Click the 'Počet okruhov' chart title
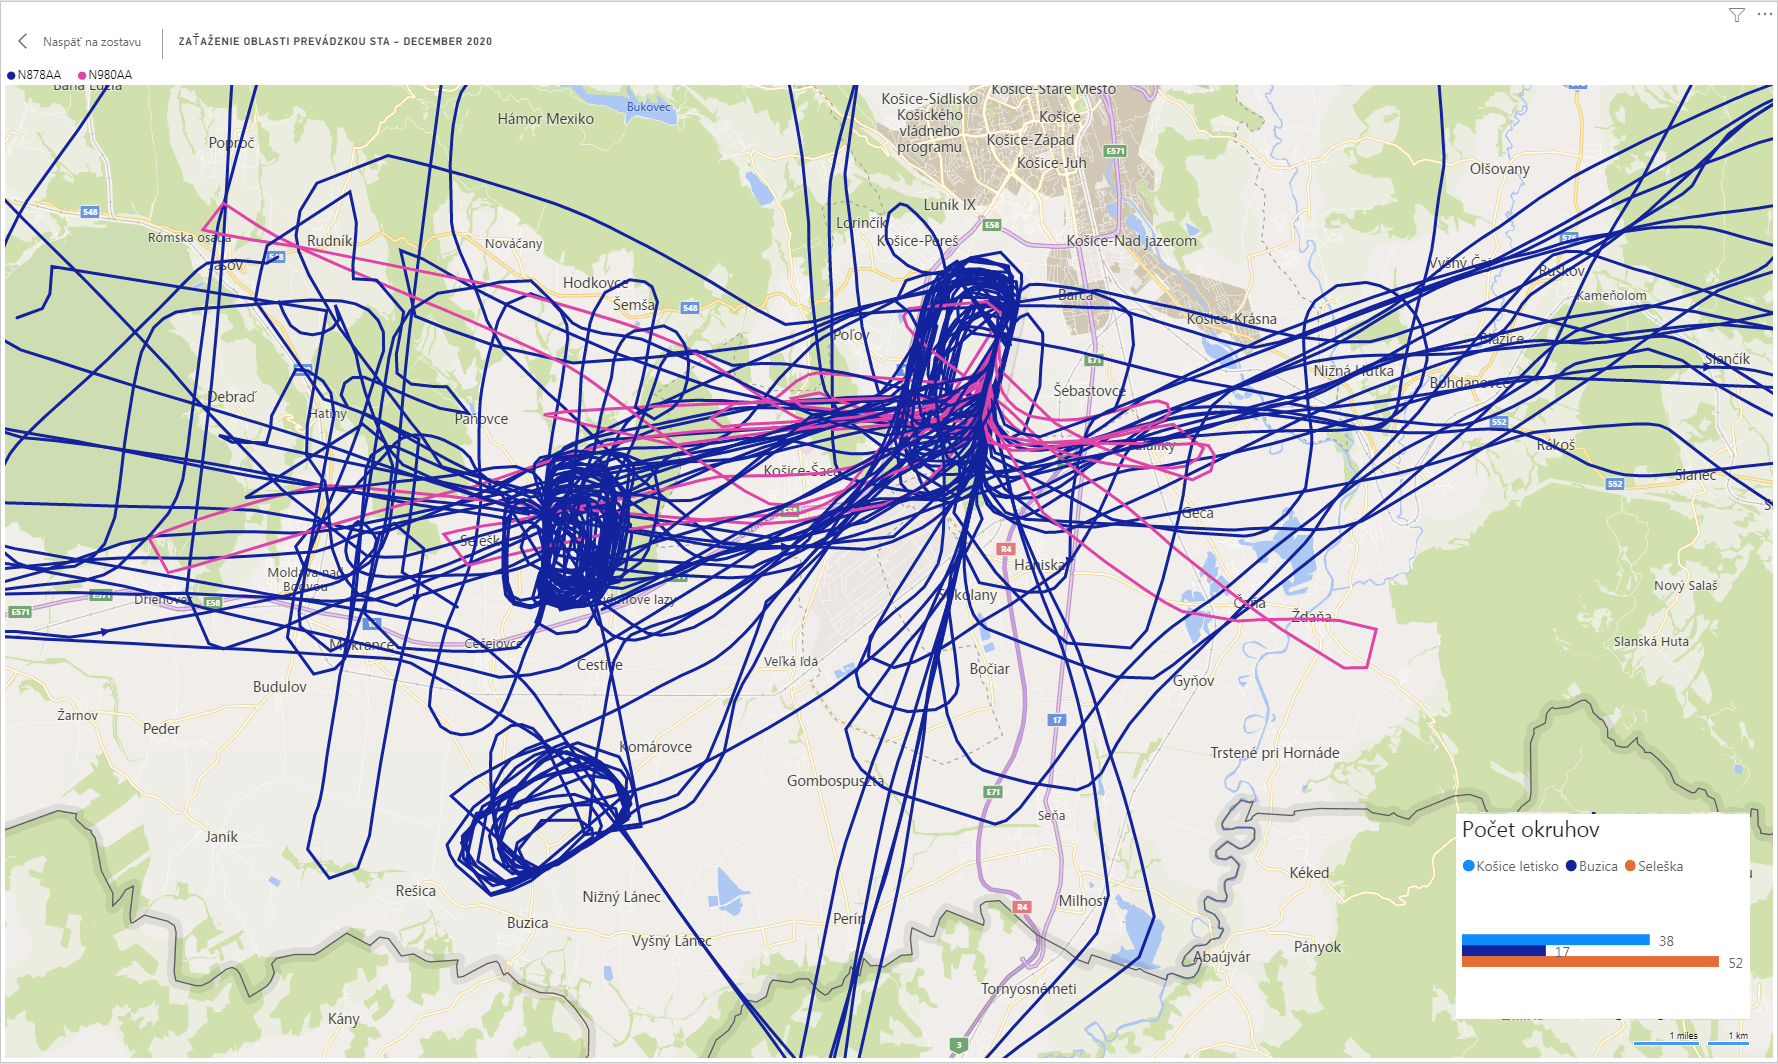The height and width of the screenshot is (1064, 1778). pyautogui.click(x=1530, y=829)
